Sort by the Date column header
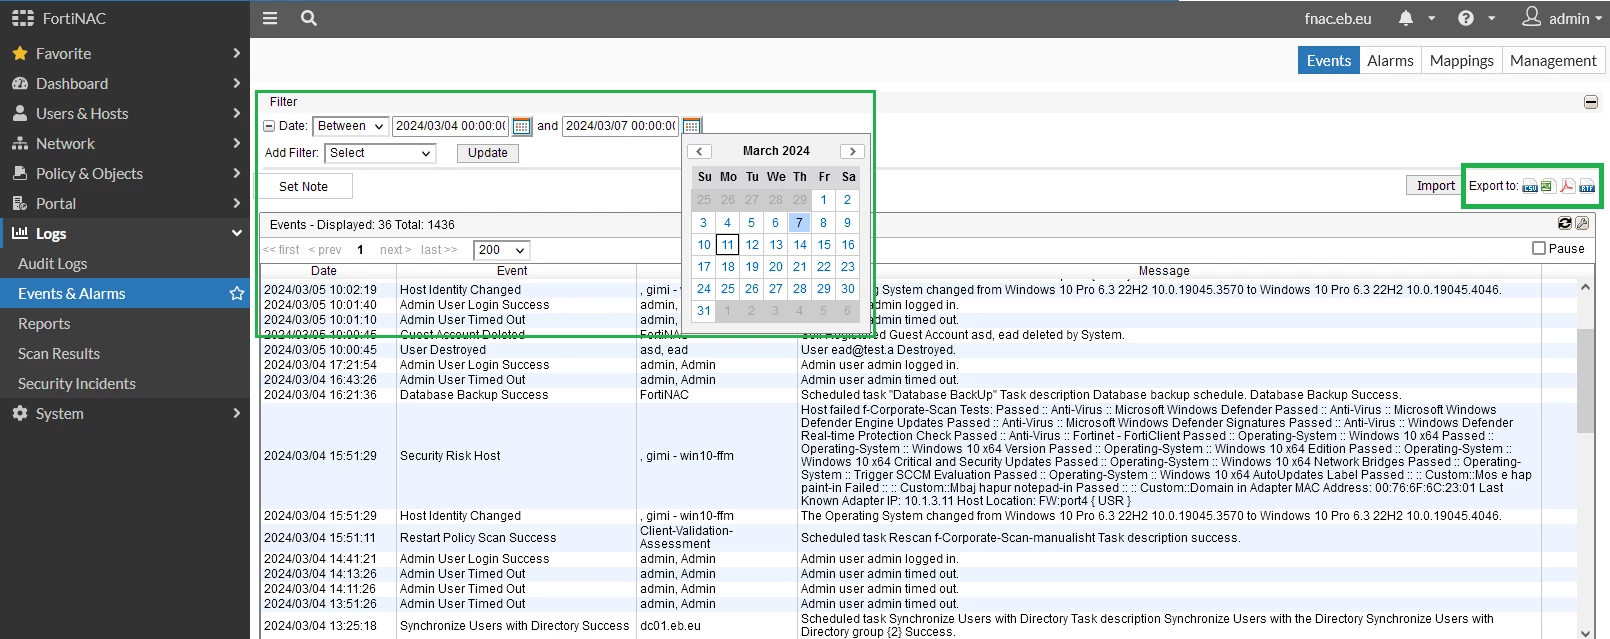Viewport: 1610px width, 639px height. pos(324,271)
